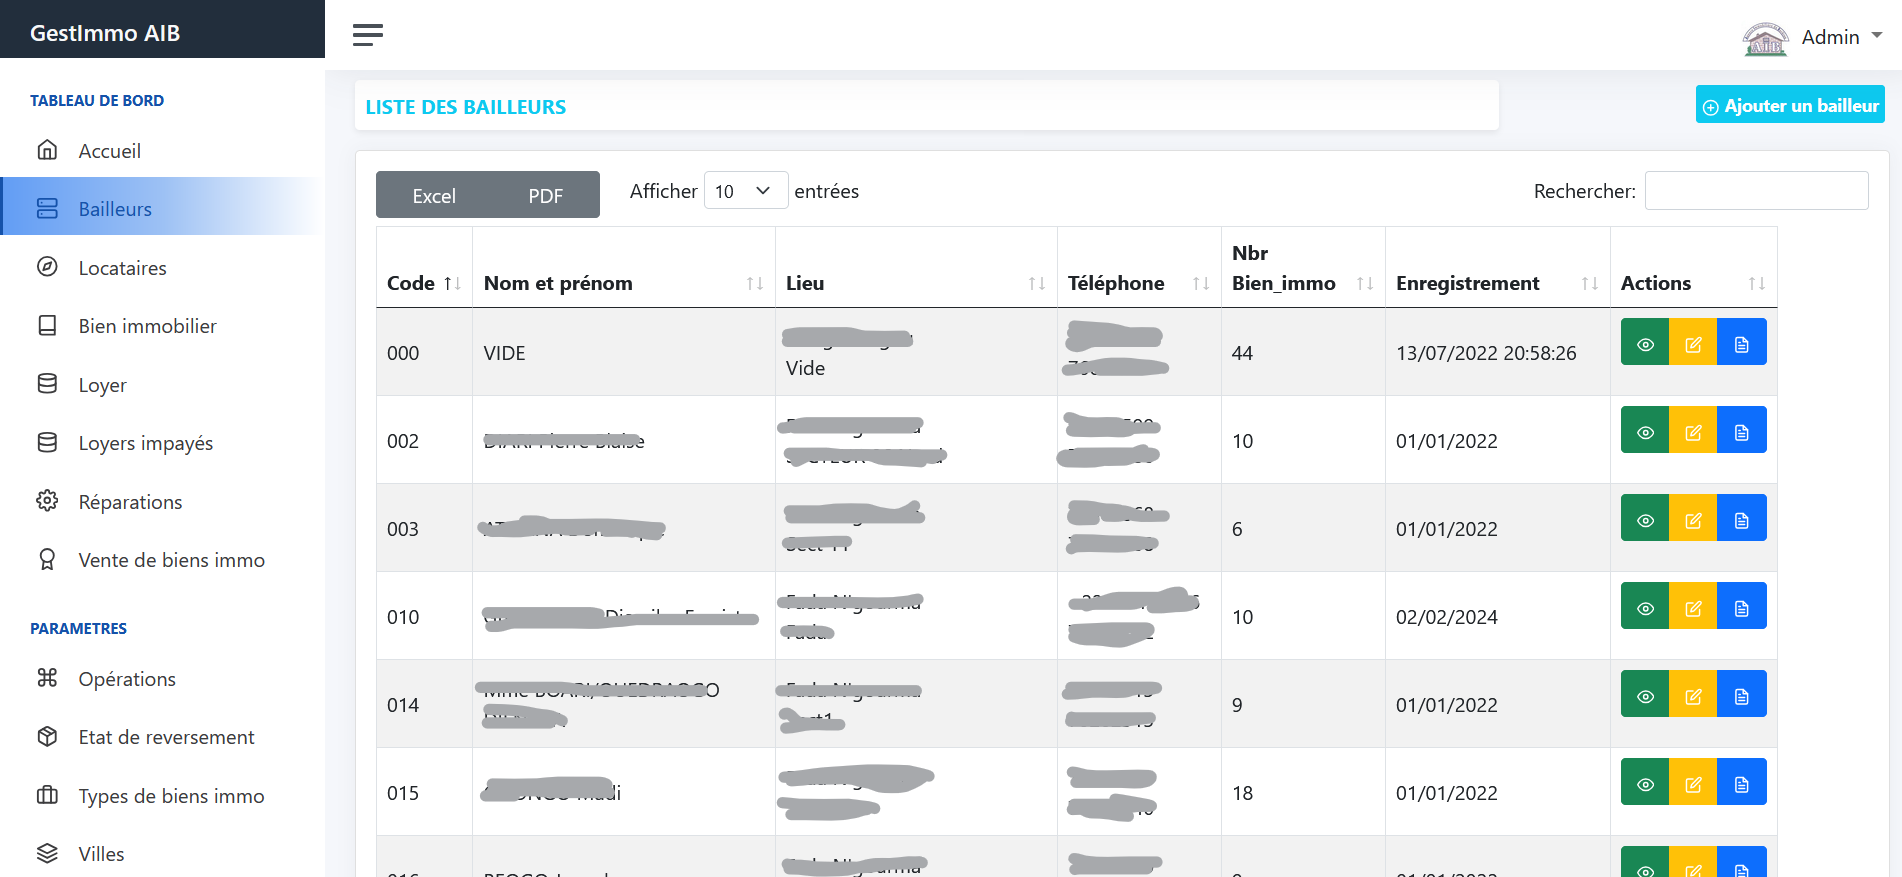The image size is (1902, 877).
Task: Navigate to Loyer page
Action: click(x=162, y=385)
